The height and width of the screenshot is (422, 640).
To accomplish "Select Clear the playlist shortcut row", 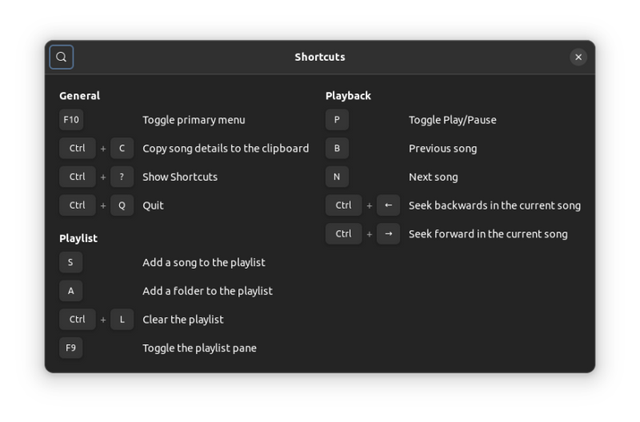I will point(184,319).
